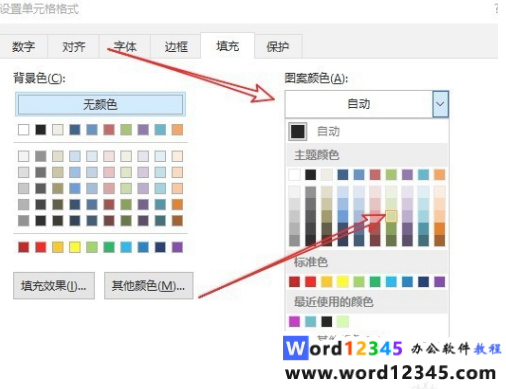506x389 pixels.
Task: Select blue in dropdown 标准色 row
Action: click(x=407, y=282)
